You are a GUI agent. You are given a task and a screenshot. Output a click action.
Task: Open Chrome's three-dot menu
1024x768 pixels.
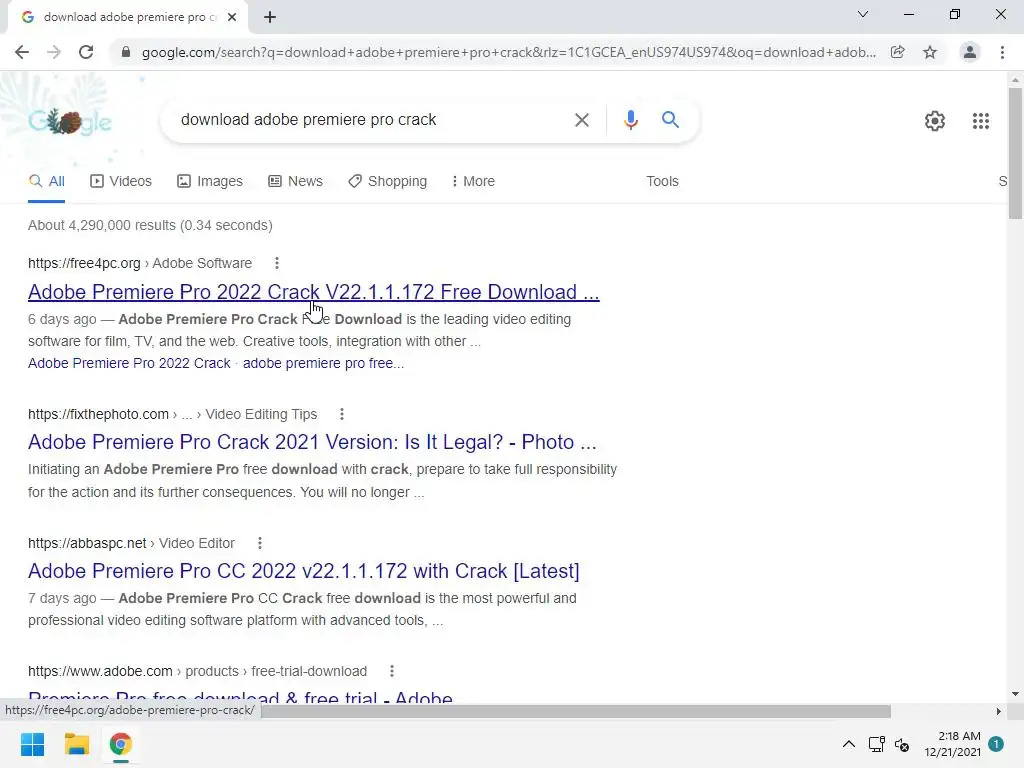(1002, 52)
